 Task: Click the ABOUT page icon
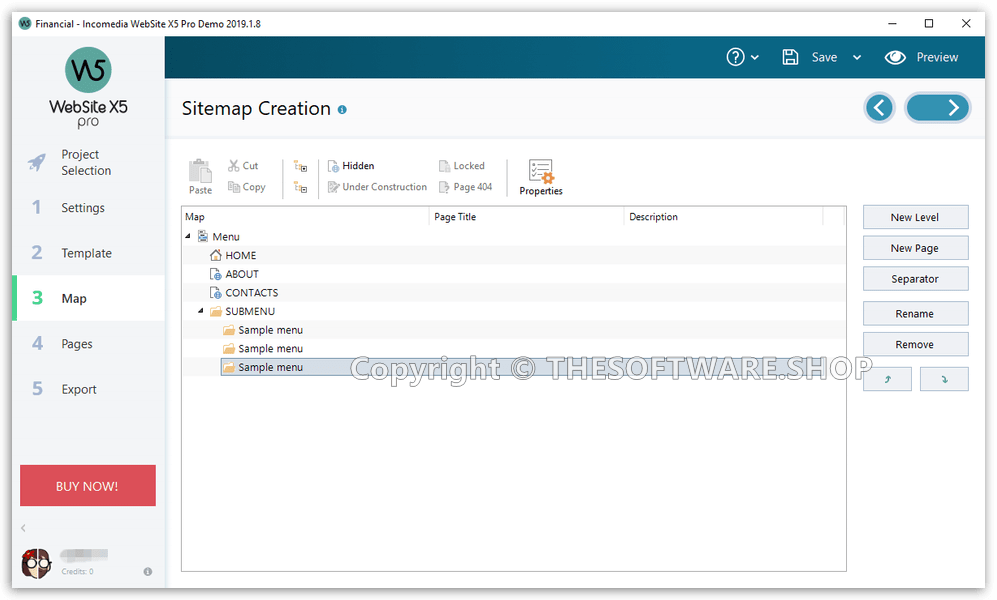tap(216, 274)
